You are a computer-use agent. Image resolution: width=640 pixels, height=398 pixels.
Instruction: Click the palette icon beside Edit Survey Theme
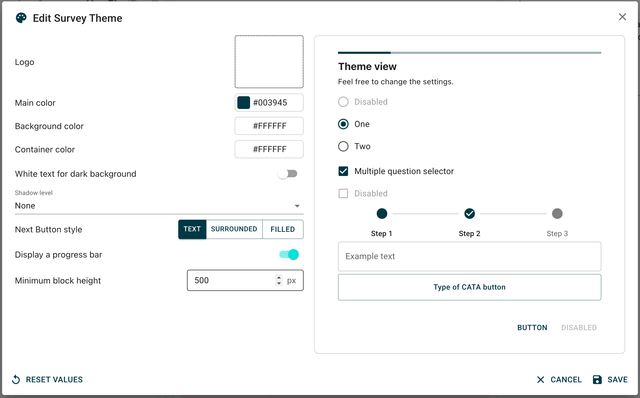pyautogui.click(x=21, y=18)
